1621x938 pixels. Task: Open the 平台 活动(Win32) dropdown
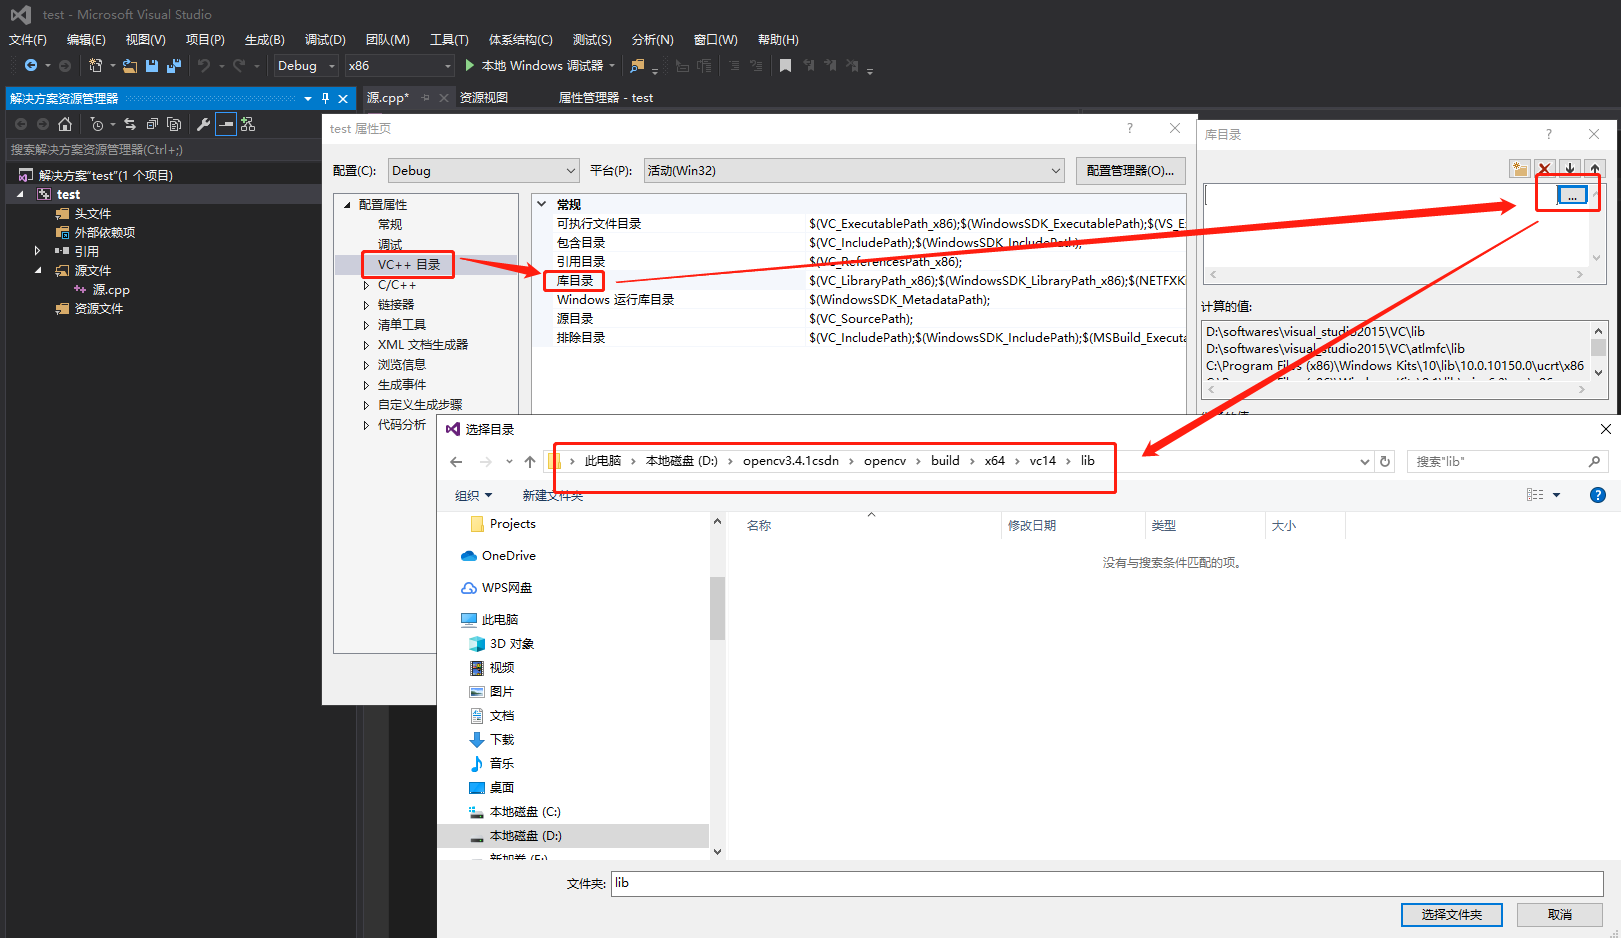click(854, 171)
